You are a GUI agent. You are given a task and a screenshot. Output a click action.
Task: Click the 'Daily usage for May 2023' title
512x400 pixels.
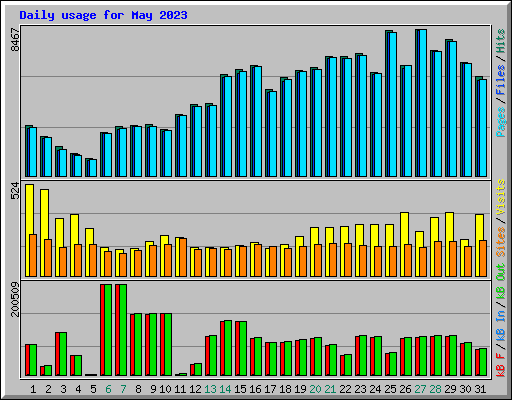click(103, 15)
